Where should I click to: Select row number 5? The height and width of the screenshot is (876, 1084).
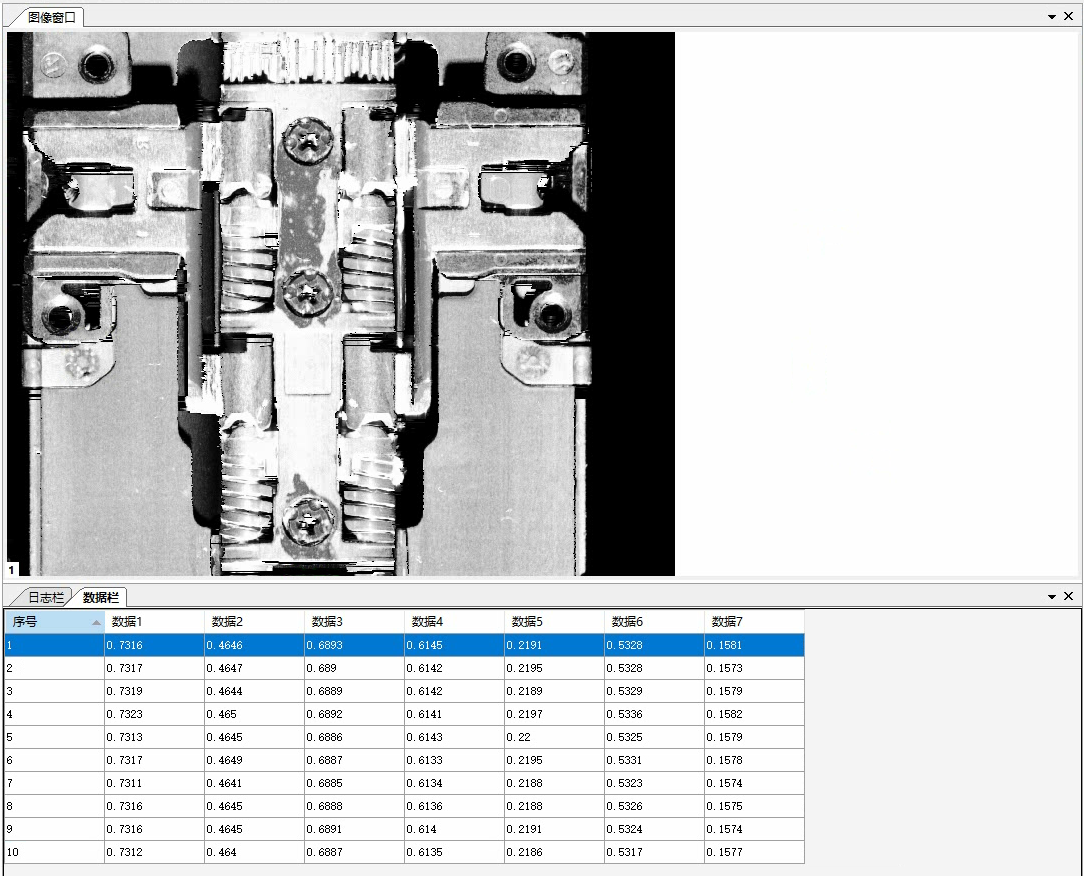click(55, 737)
